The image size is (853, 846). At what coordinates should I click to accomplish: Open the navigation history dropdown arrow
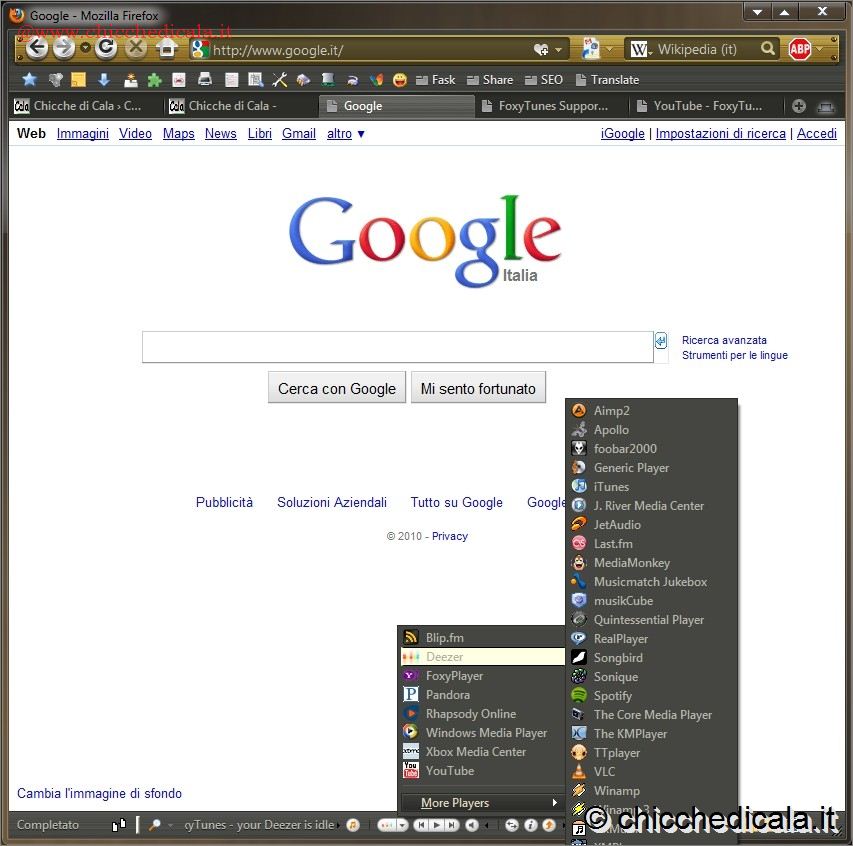click(85, 48)
